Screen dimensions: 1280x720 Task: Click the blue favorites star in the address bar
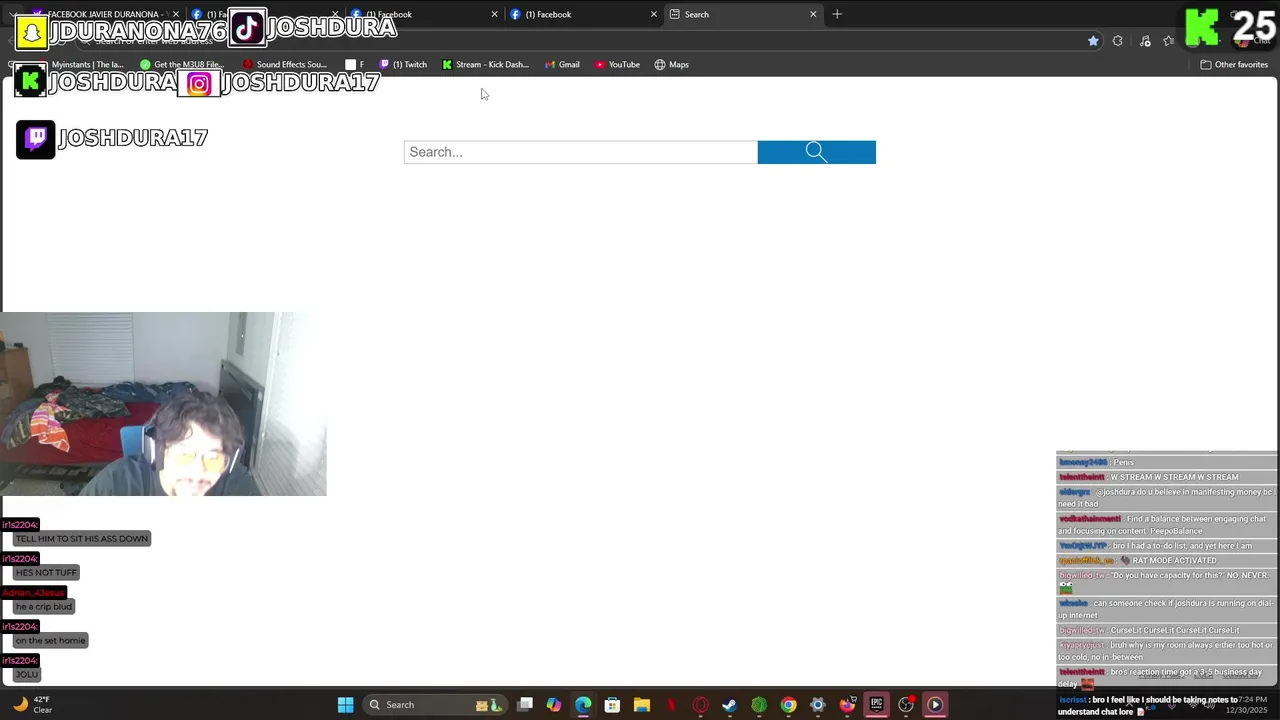pyautogui.click(x=1093, y=41)
